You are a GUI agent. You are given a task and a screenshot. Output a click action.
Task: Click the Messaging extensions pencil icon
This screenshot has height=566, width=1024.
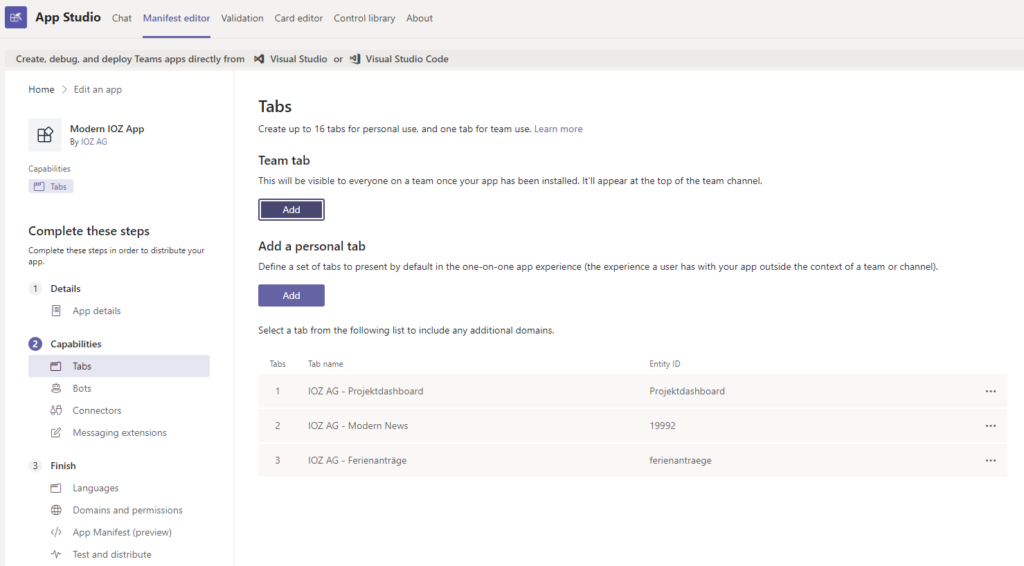[x=56, y=433]
